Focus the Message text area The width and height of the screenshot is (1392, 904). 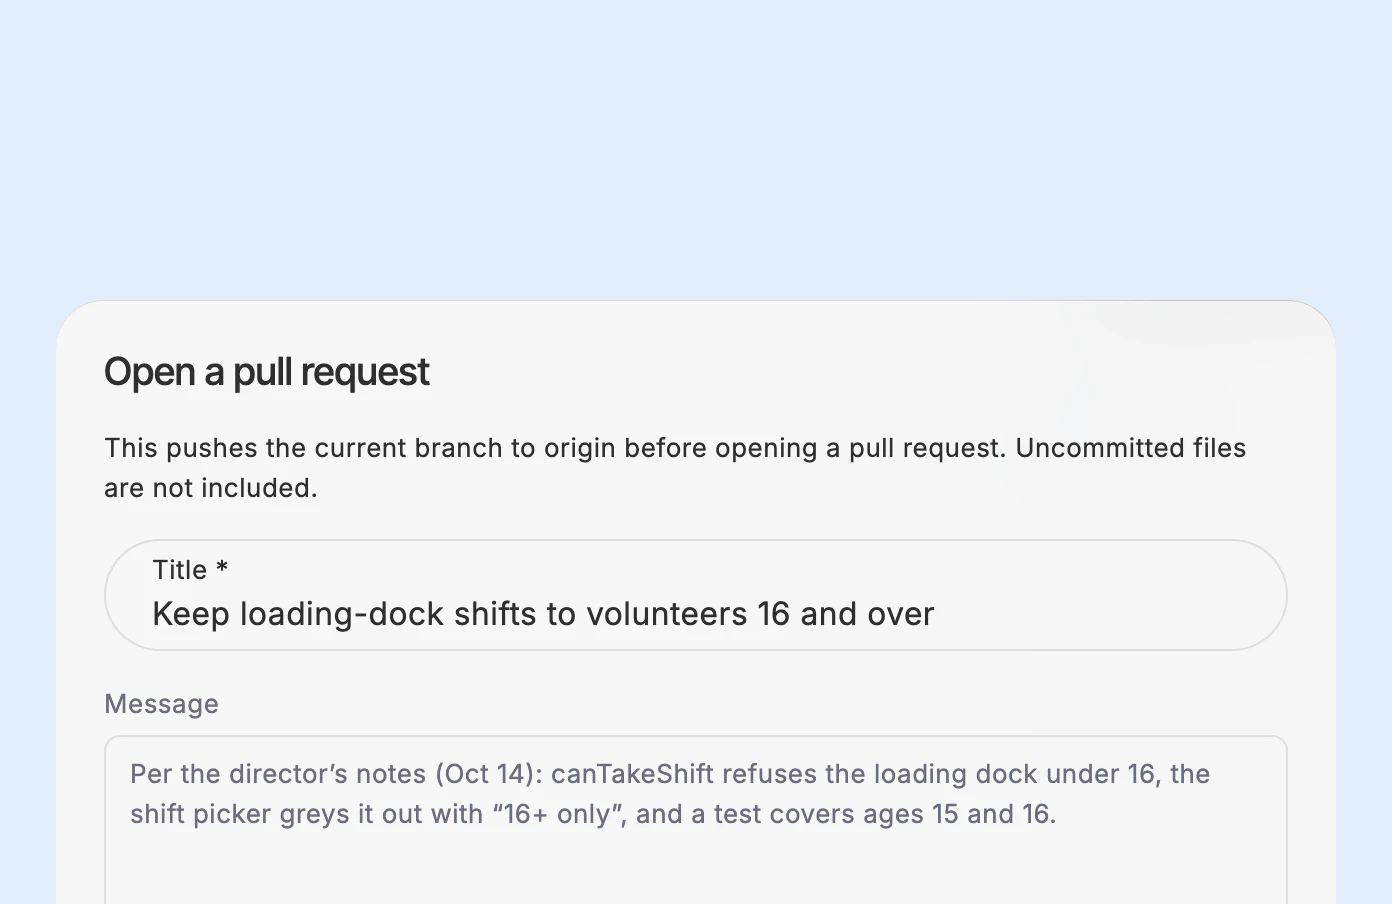pyautogui.click(x=695, y=820)
